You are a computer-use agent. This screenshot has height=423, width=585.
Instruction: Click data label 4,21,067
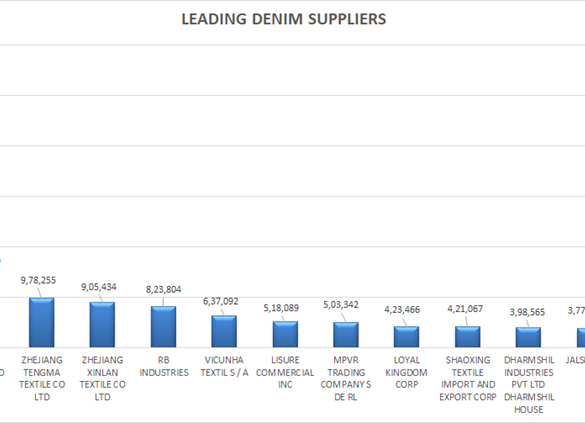click(465, 309)
